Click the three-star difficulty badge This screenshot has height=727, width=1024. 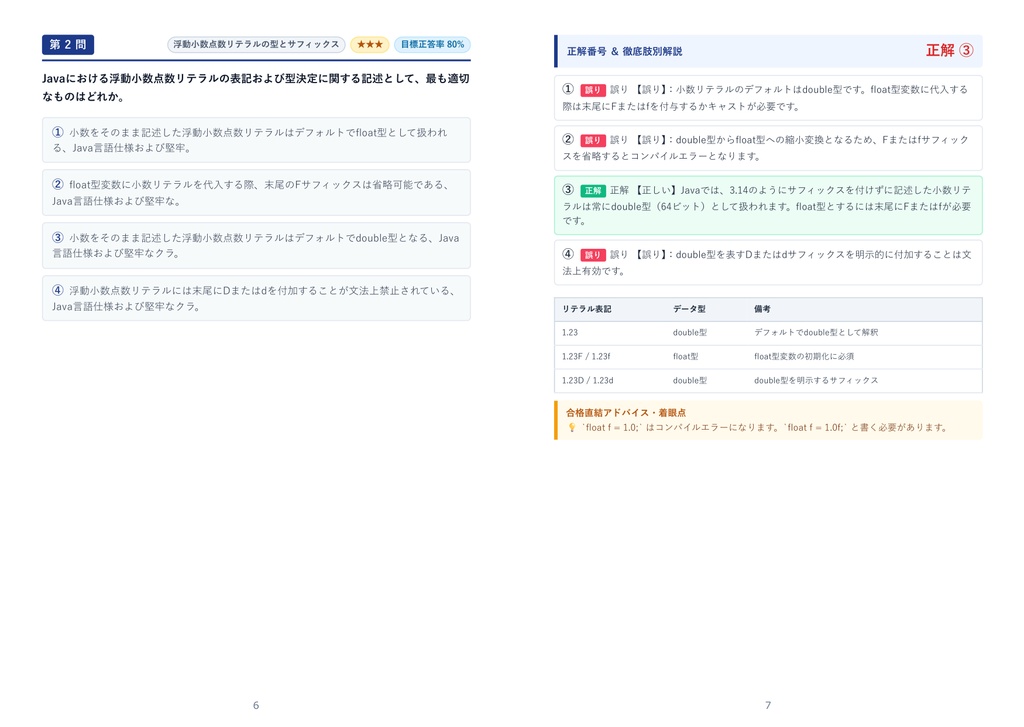tap(370, 44)
